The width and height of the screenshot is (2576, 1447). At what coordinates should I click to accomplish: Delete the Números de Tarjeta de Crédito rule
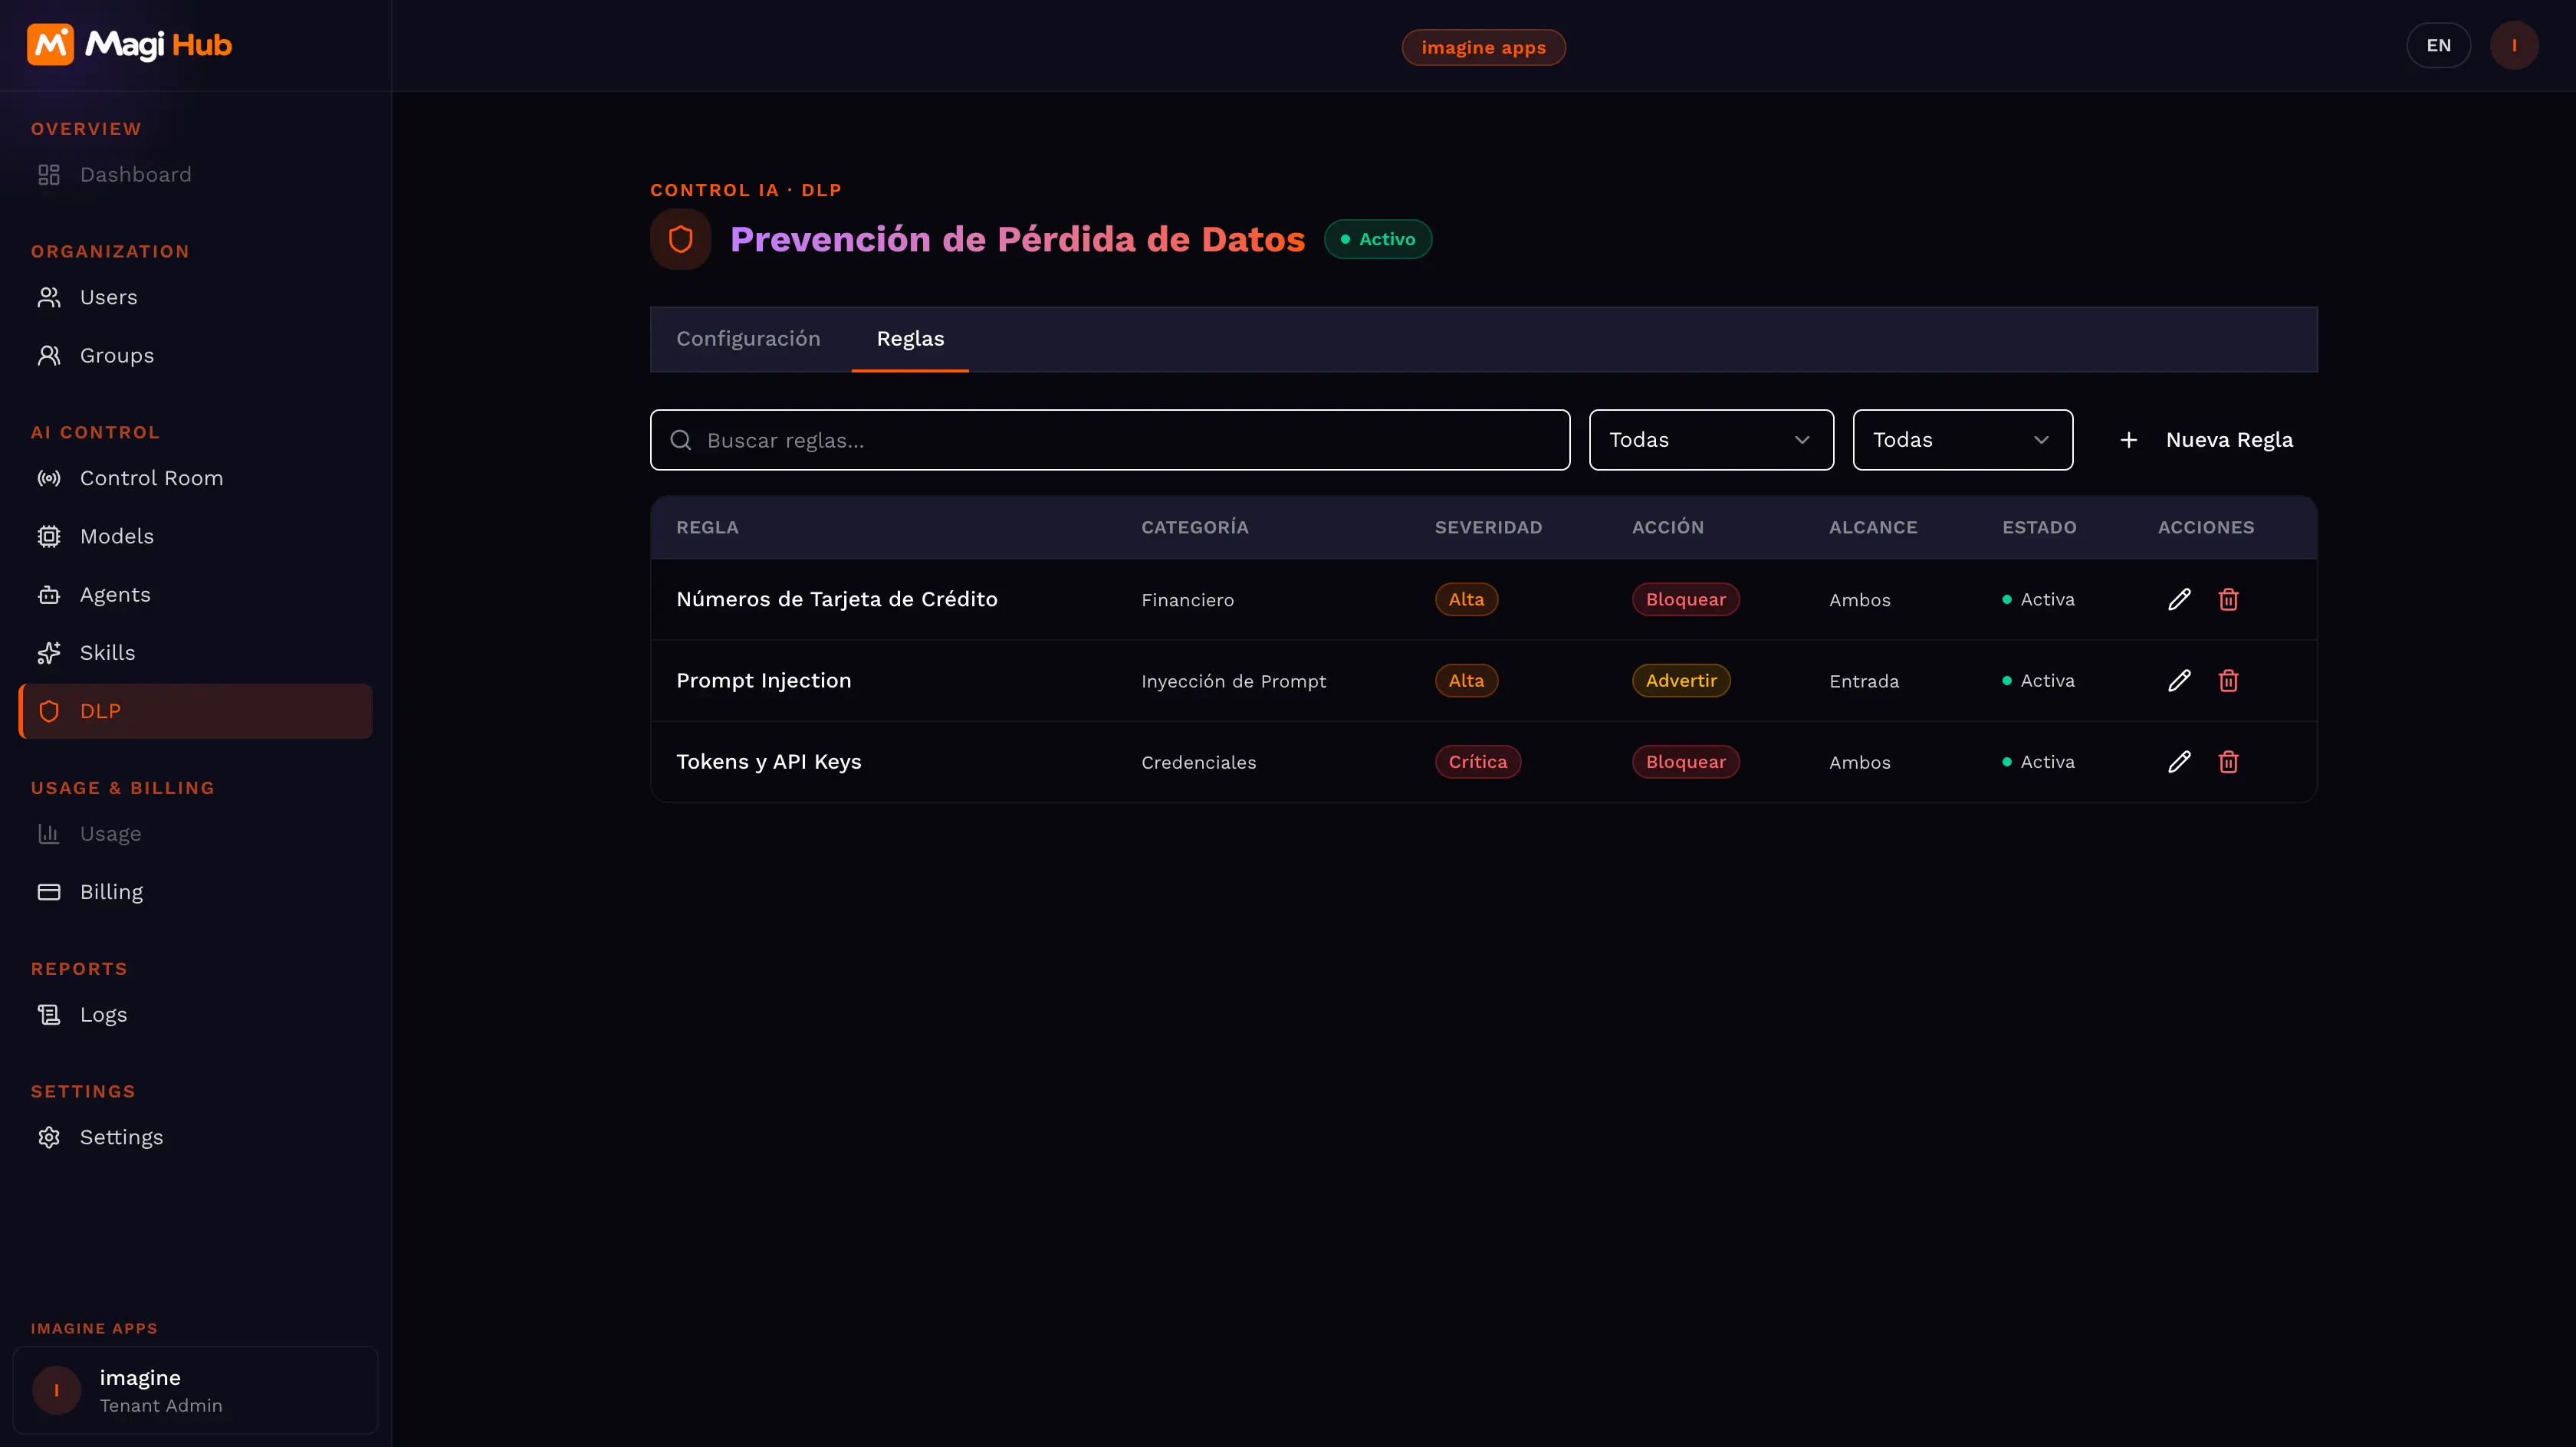2228,599
